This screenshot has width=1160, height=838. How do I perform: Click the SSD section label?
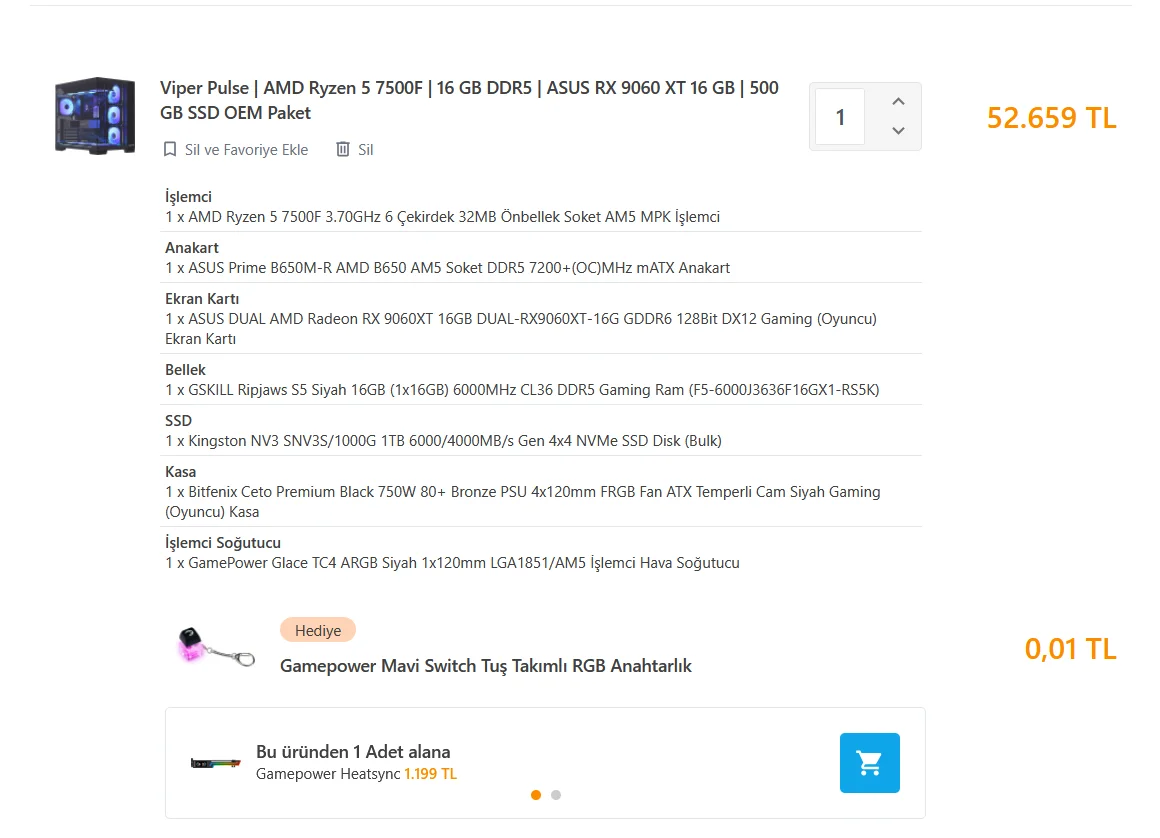coord(178,421)
